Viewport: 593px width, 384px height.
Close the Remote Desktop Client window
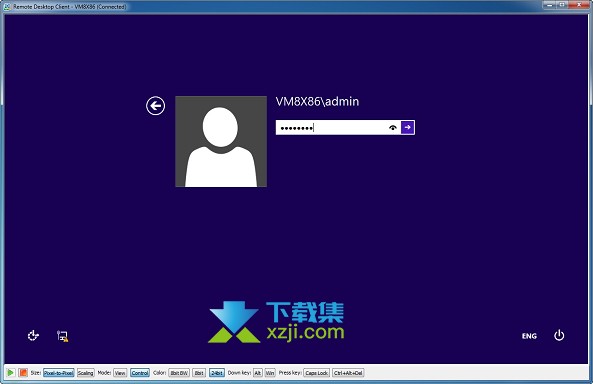point(579,5)
